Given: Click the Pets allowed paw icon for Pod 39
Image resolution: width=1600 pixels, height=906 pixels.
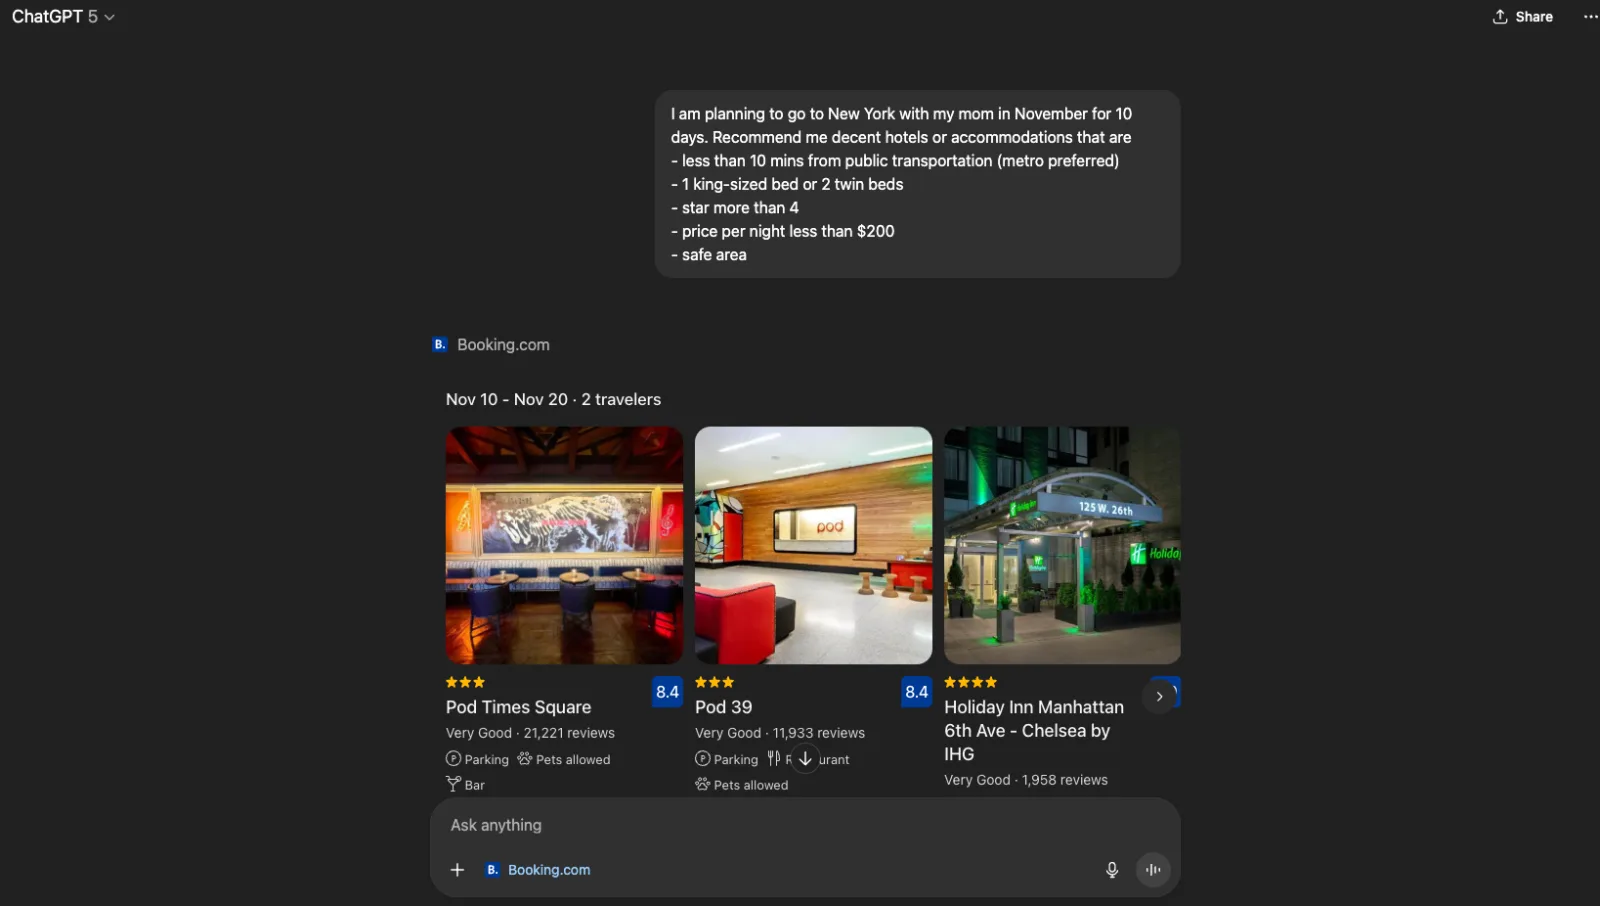Looking at the screenshot, I should [x=702, y=784].
